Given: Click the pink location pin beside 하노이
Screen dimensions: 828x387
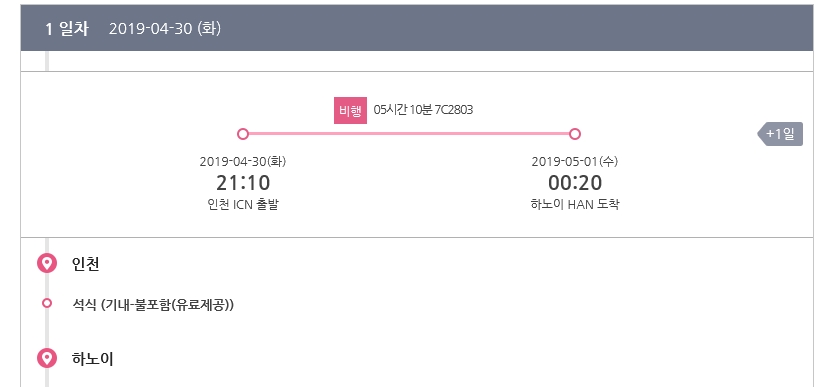Looking at the screenshot, I should [47, 358].
